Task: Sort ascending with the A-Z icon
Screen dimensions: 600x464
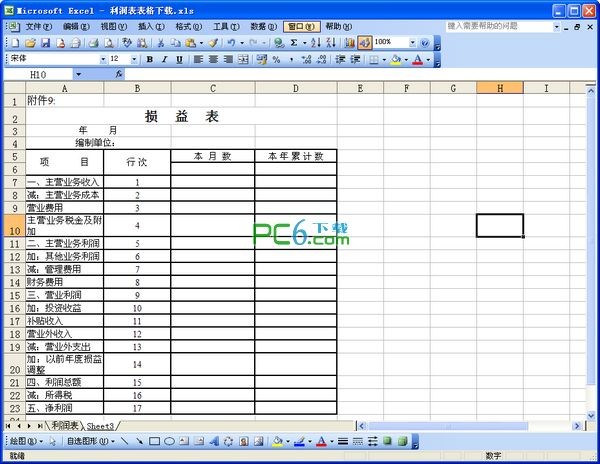Action: [316, 43]
